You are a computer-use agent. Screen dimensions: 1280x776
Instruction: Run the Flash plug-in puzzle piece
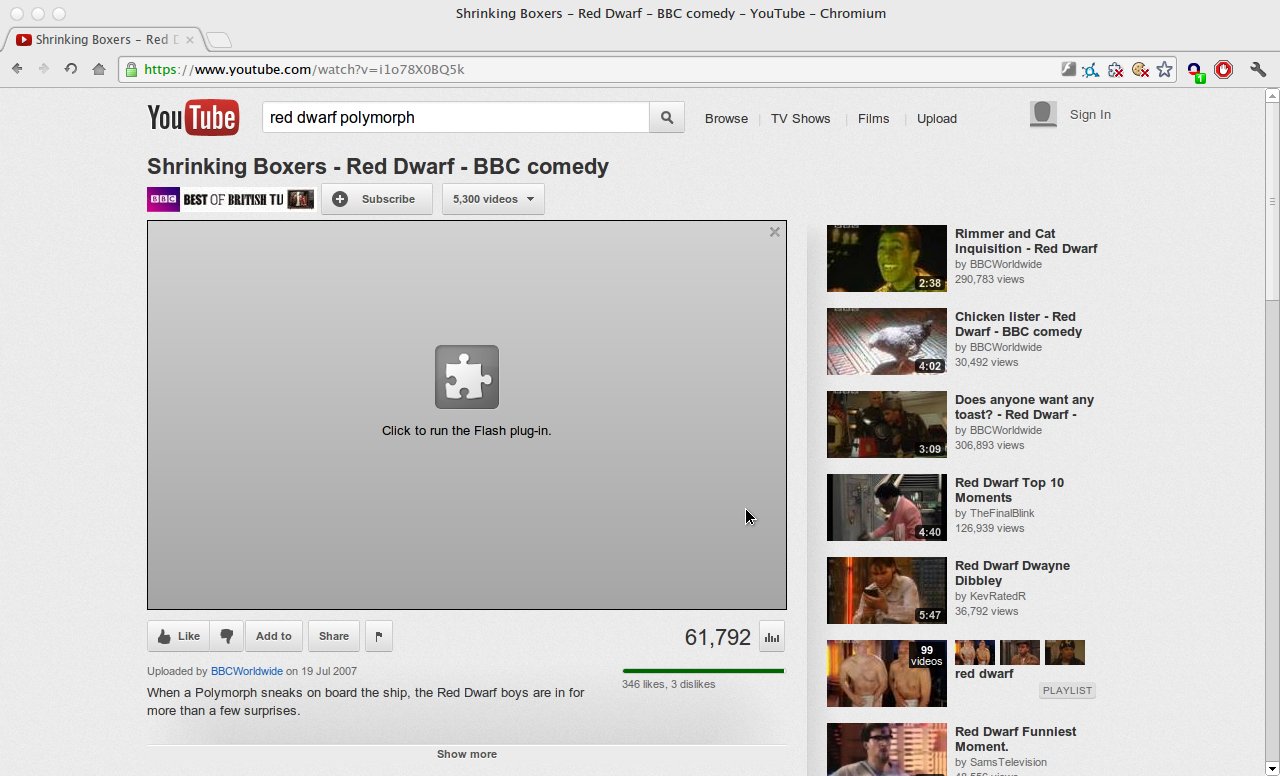click(467, 377)
